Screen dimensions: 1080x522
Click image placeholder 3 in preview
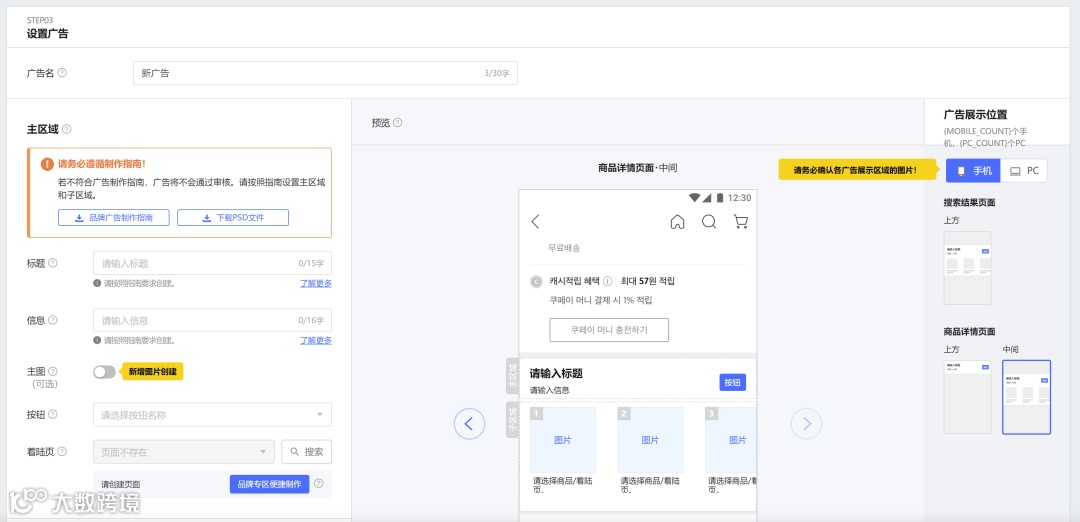click(731, 439)
